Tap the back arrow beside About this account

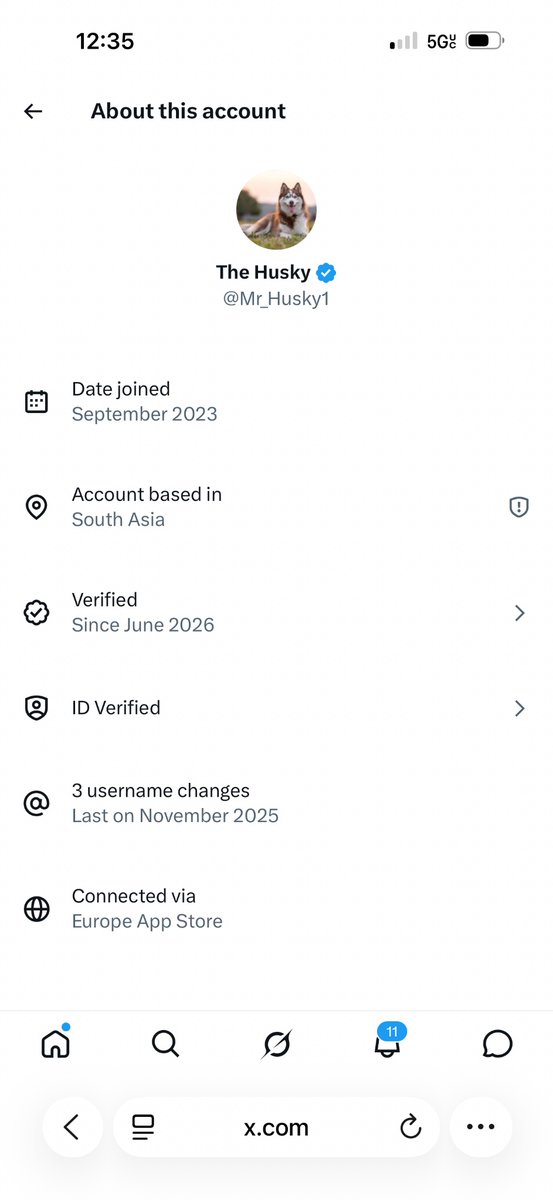pos(33,111)
